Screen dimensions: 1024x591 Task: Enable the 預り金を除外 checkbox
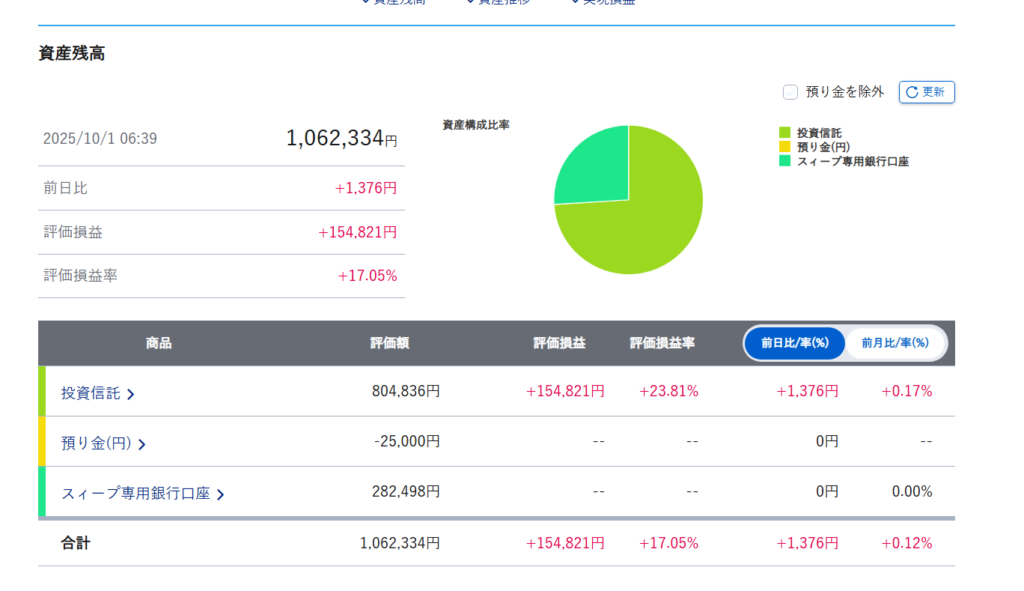pos(790,92)
